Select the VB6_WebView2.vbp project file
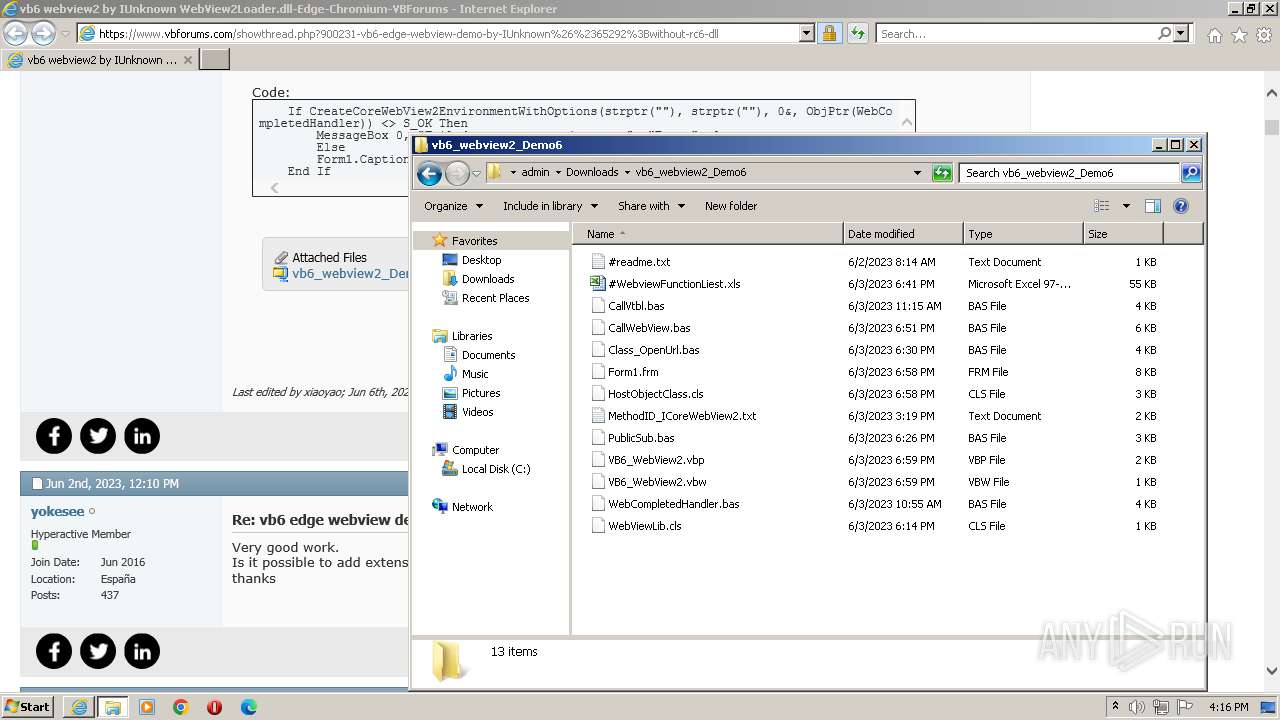This screenshot has width=1280, height=720. tap(656, 460)
